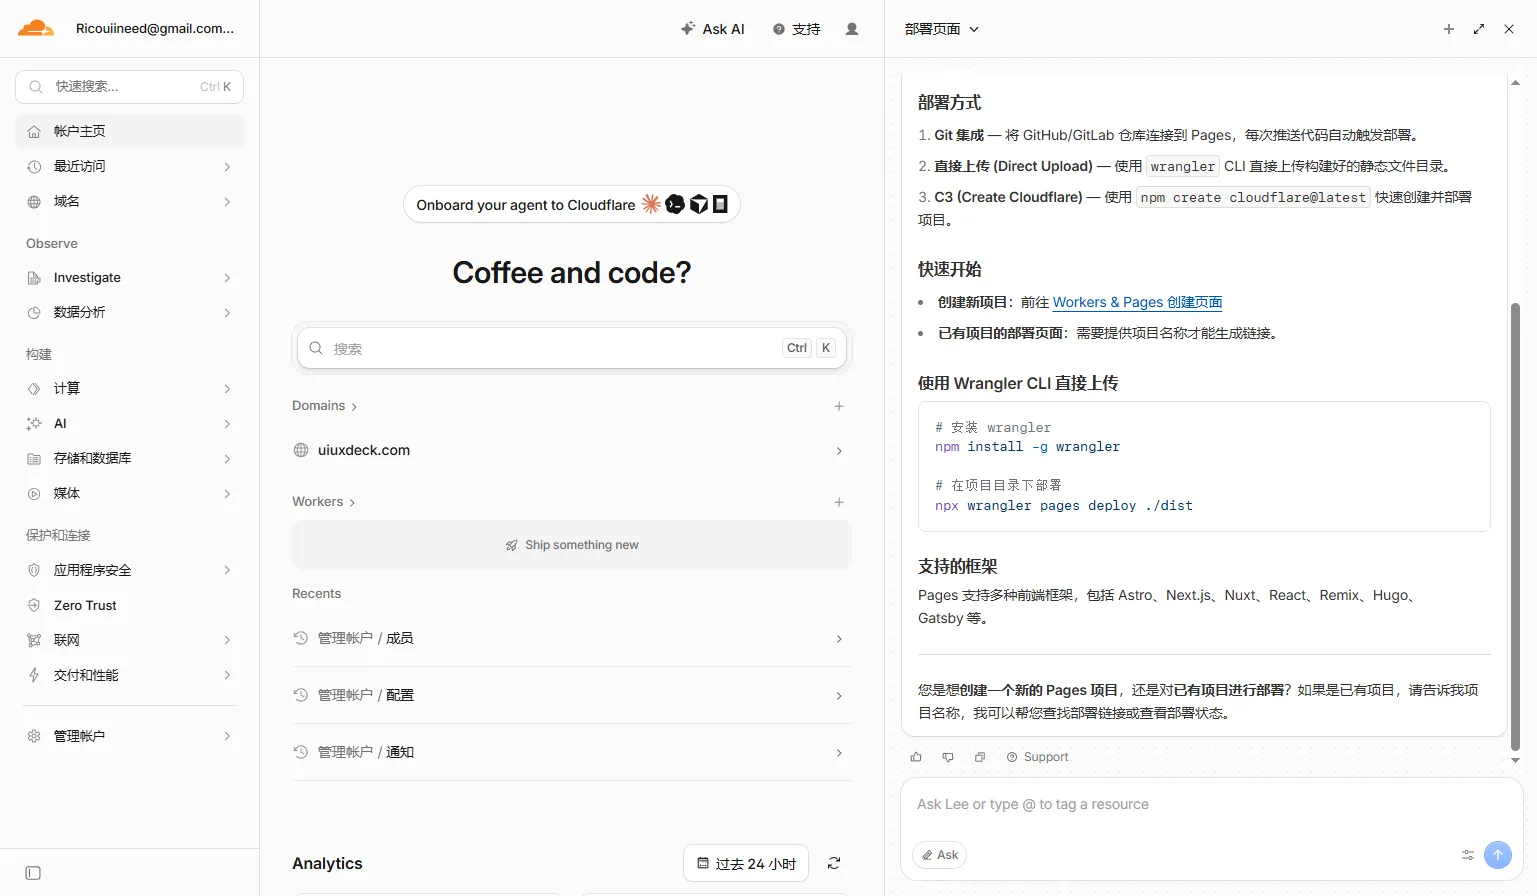
Task: Focus the main 搜索 search field
Action: tap(572, 348)
